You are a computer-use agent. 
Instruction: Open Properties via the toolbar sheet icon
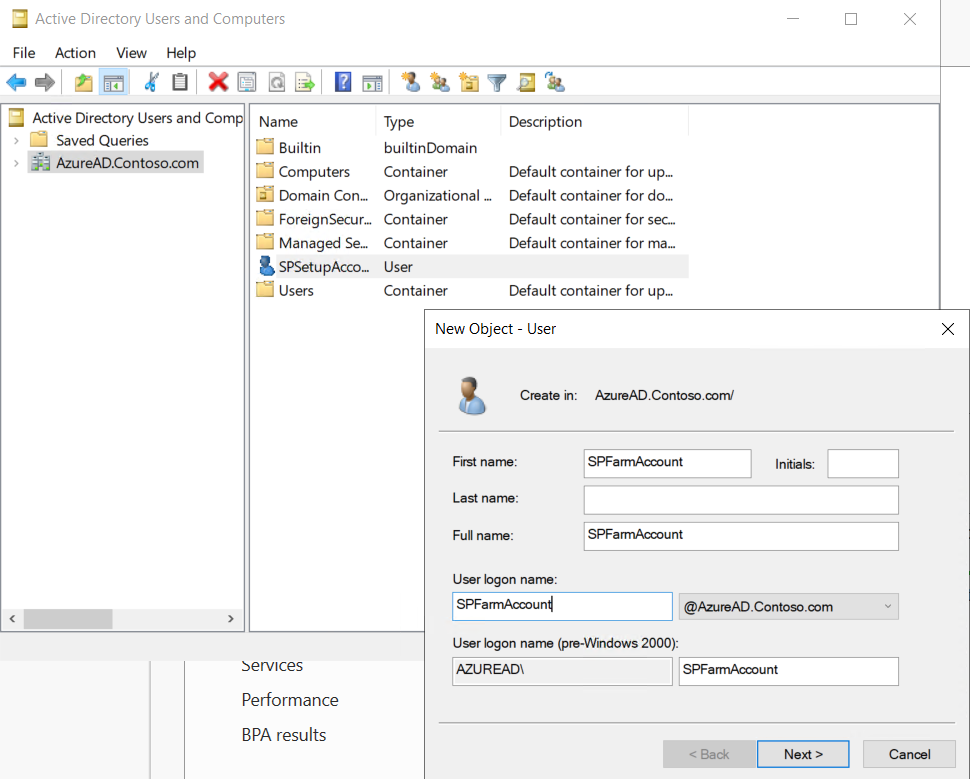247,82
